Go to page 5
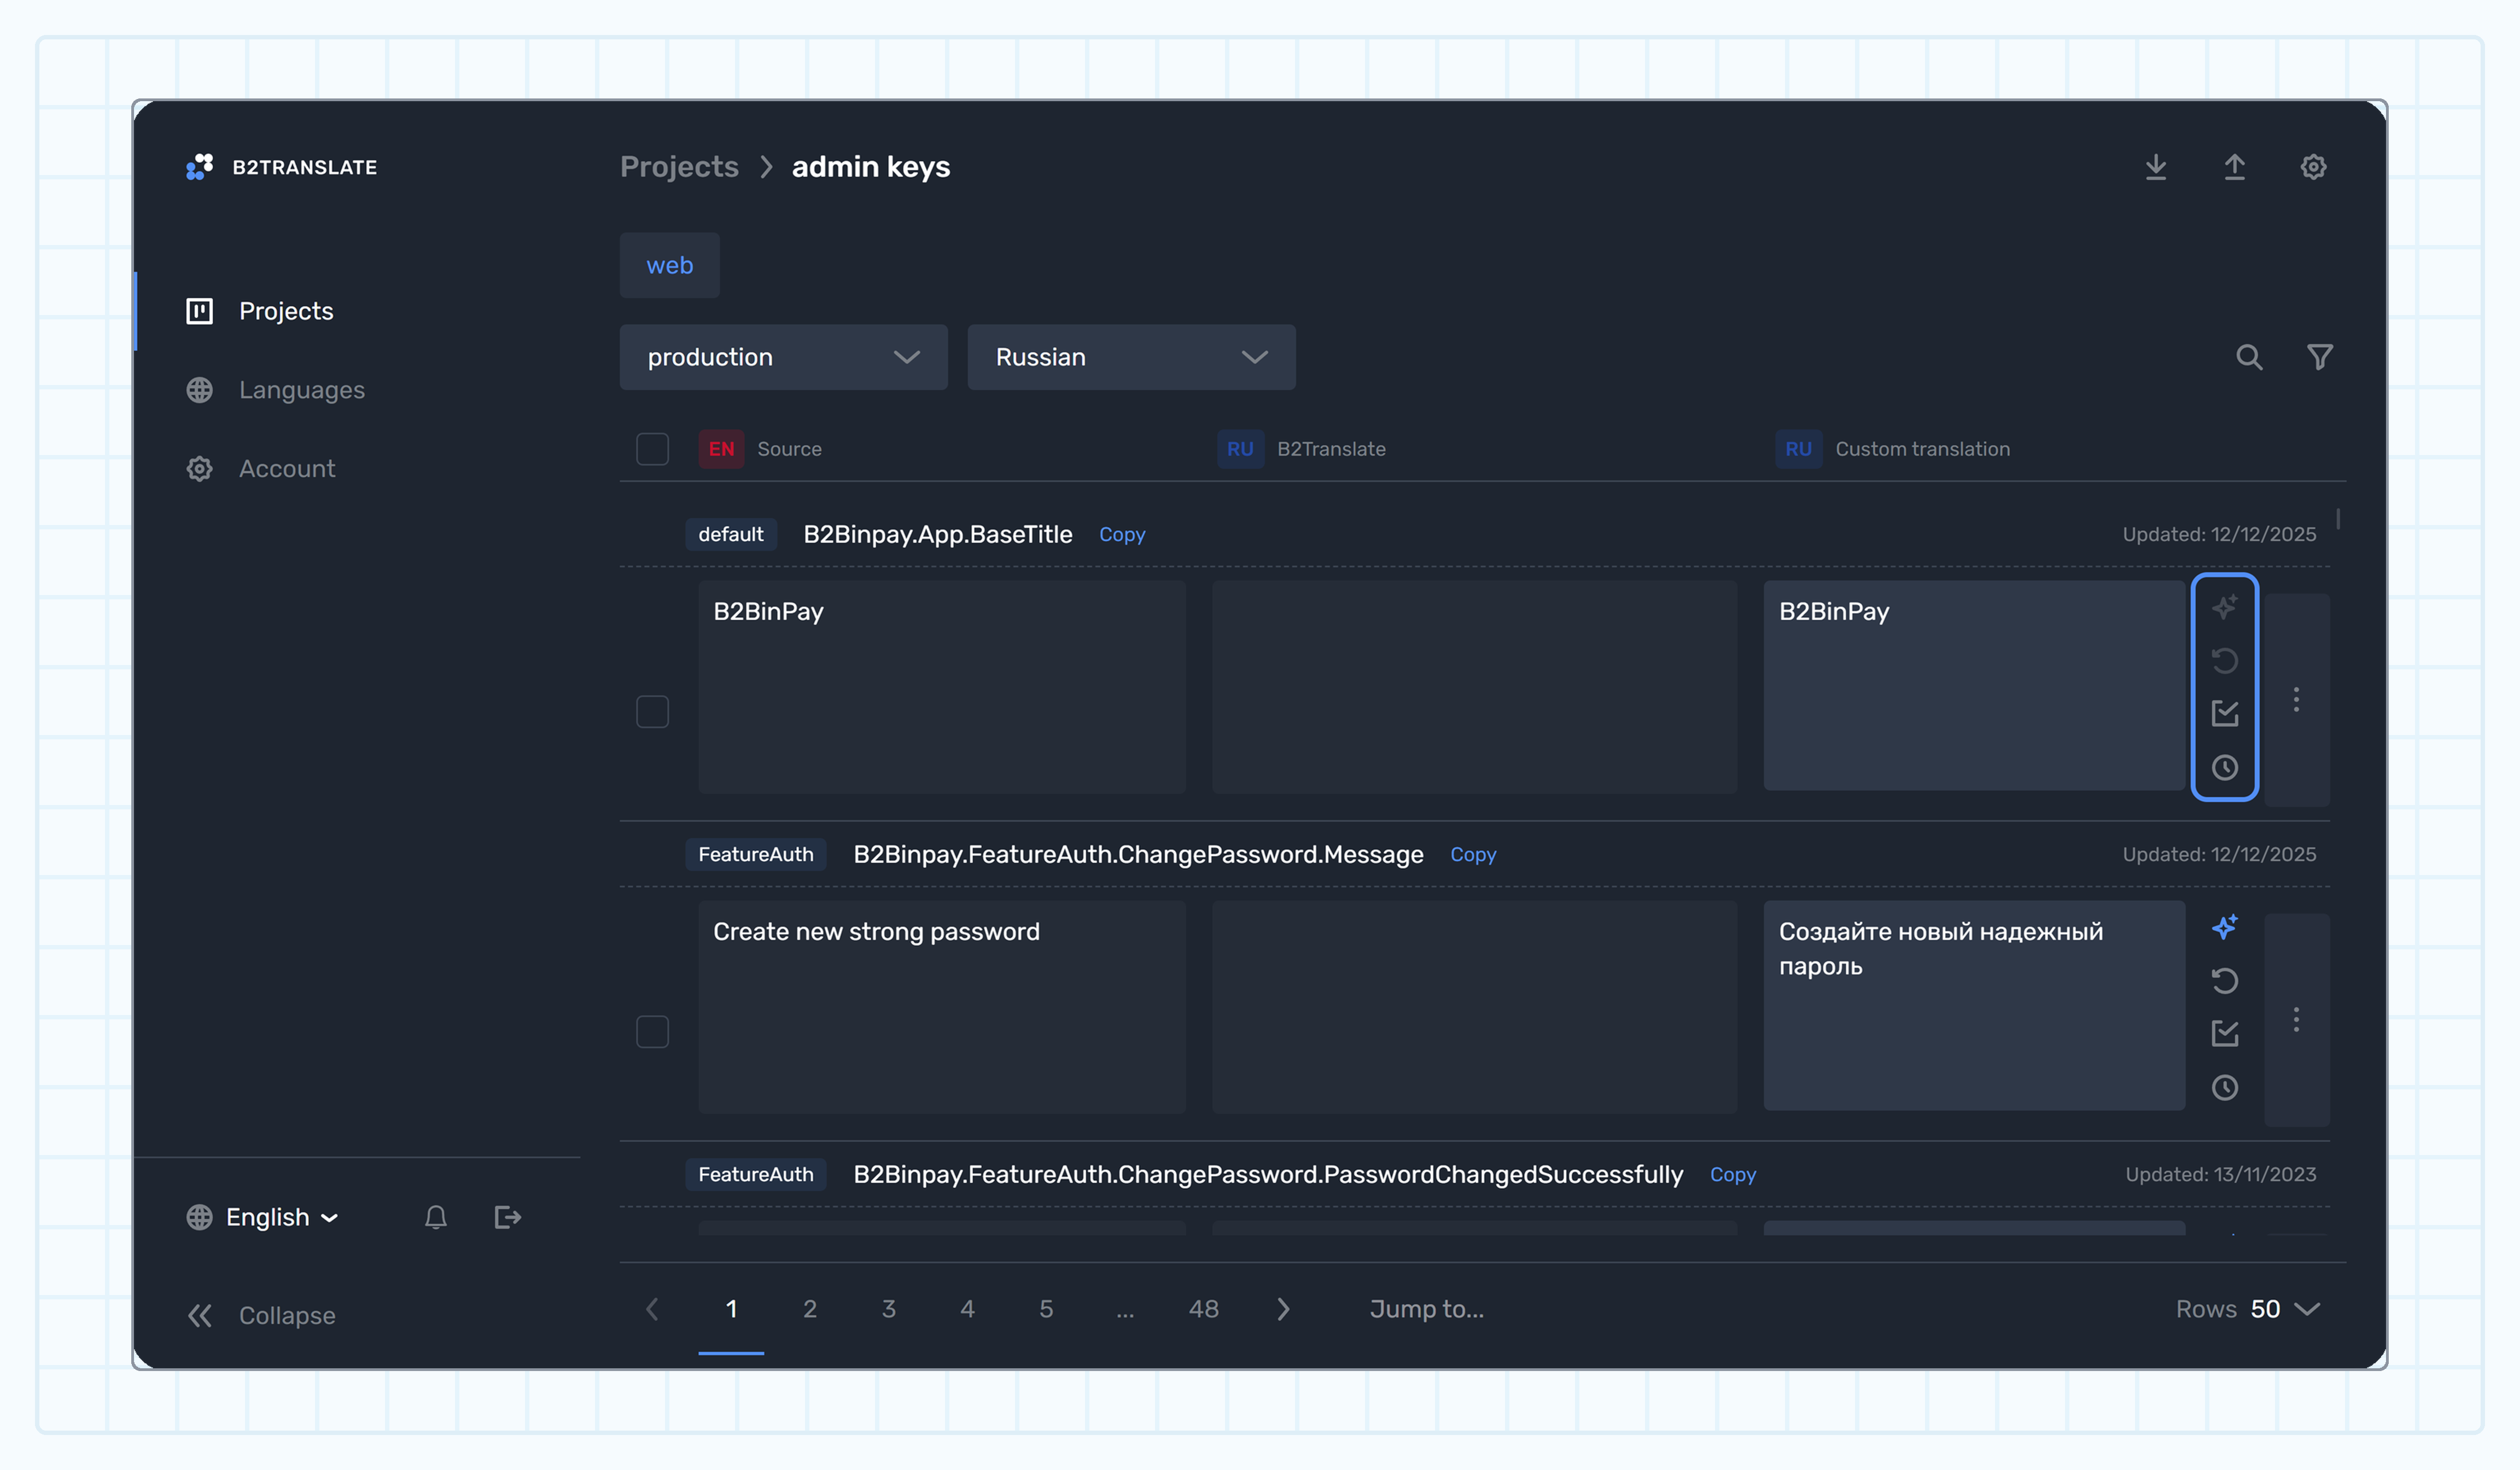 pos(1046,1309)
